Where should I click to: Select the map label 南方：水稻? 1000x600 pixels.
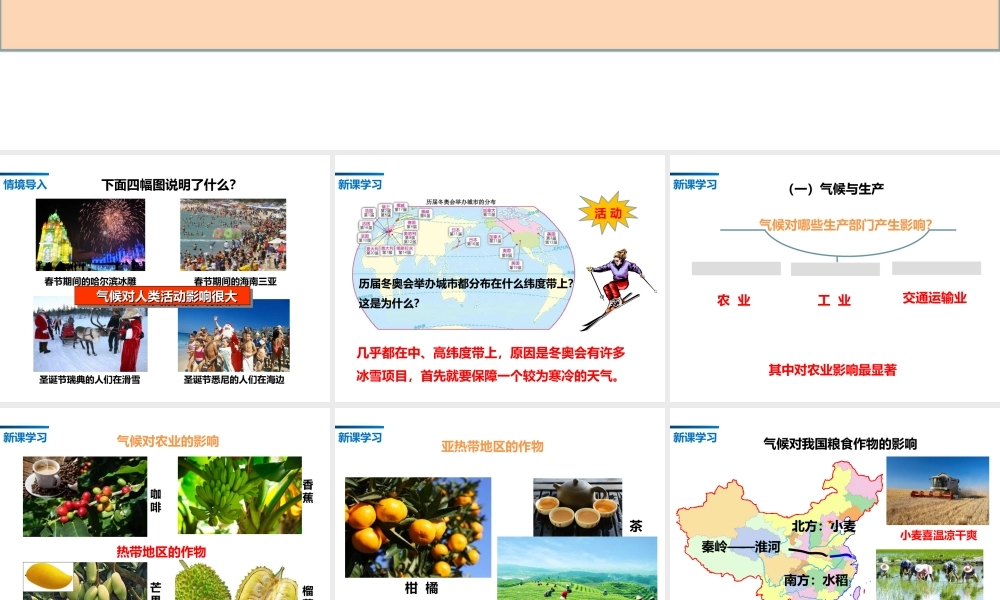coord(816,580)
